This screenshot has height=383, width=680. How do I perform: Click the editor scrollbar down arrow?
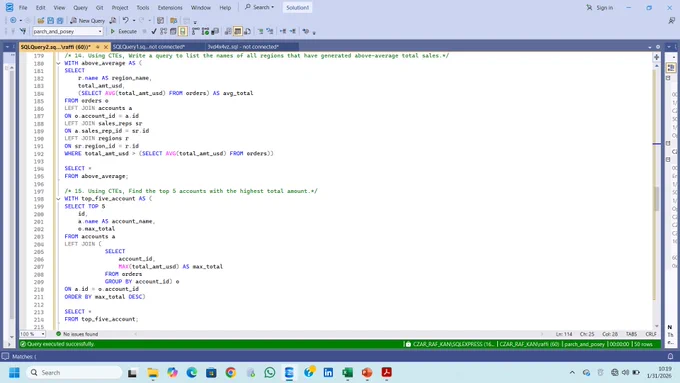click(657, 326)
